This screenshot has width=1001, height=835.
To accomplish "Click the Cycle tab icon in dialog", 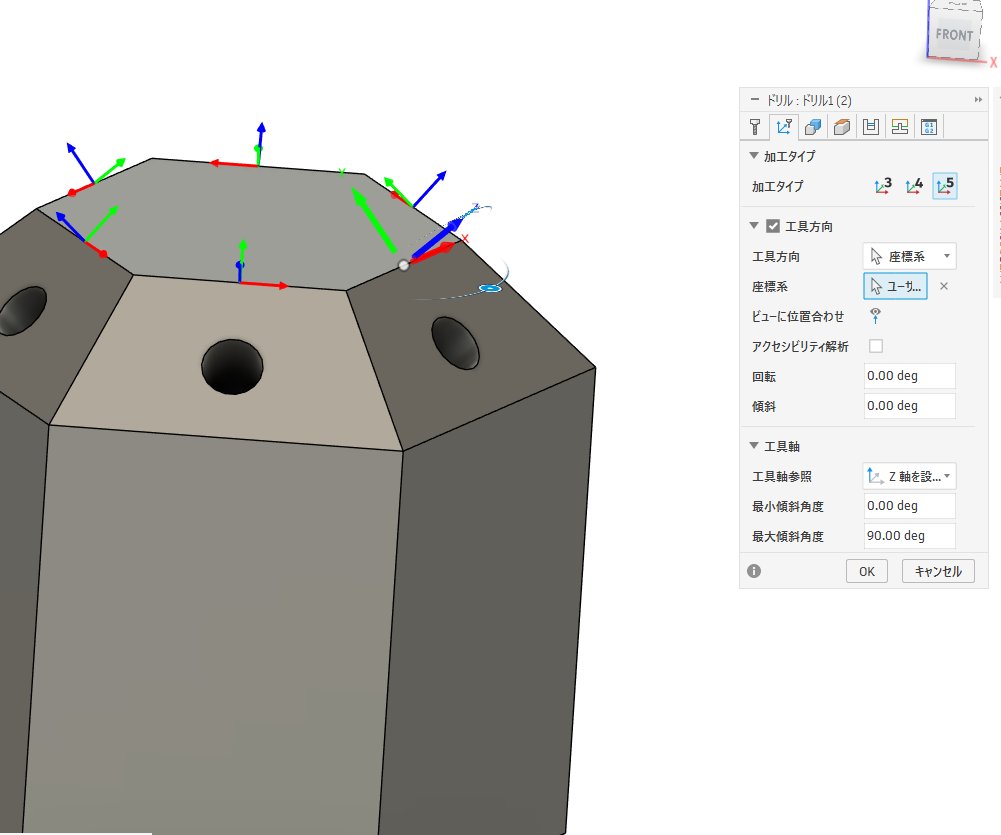I will click(870, 126).
